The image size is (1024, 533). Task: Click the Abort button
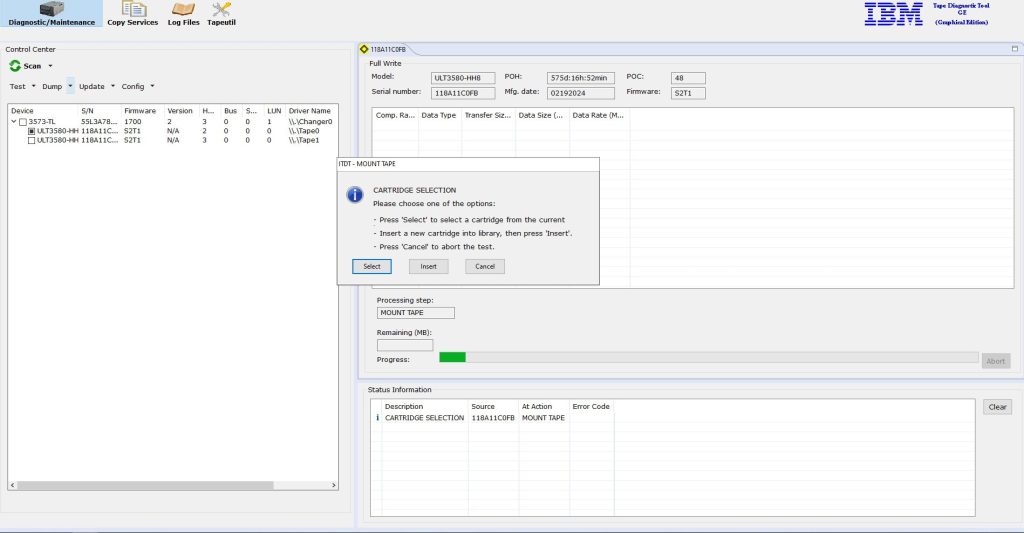(996, 361)
